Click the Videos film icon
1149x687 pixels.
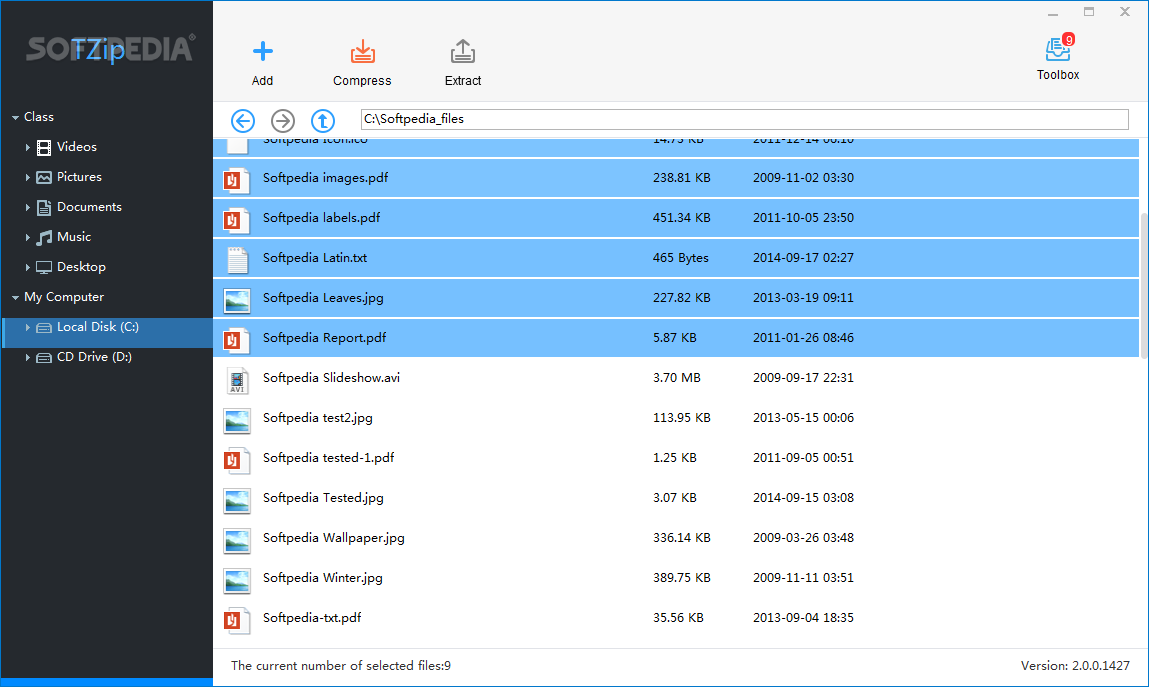44,147
